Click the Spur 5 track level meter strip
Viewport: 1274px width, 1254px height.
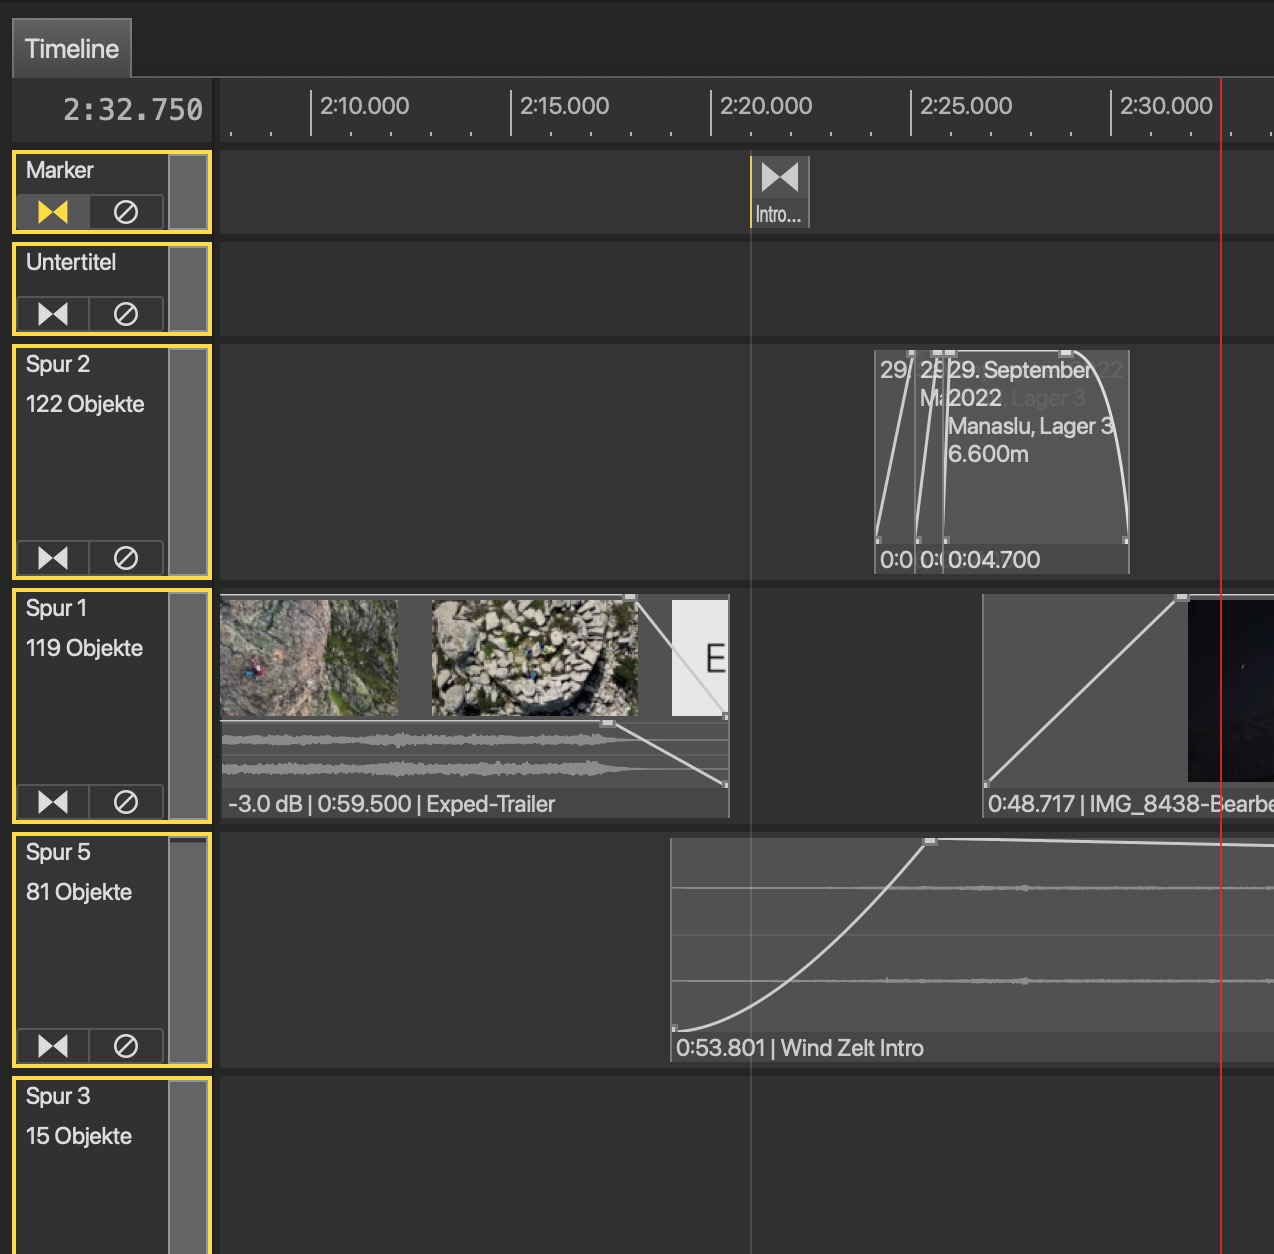[x=188, y=950]
